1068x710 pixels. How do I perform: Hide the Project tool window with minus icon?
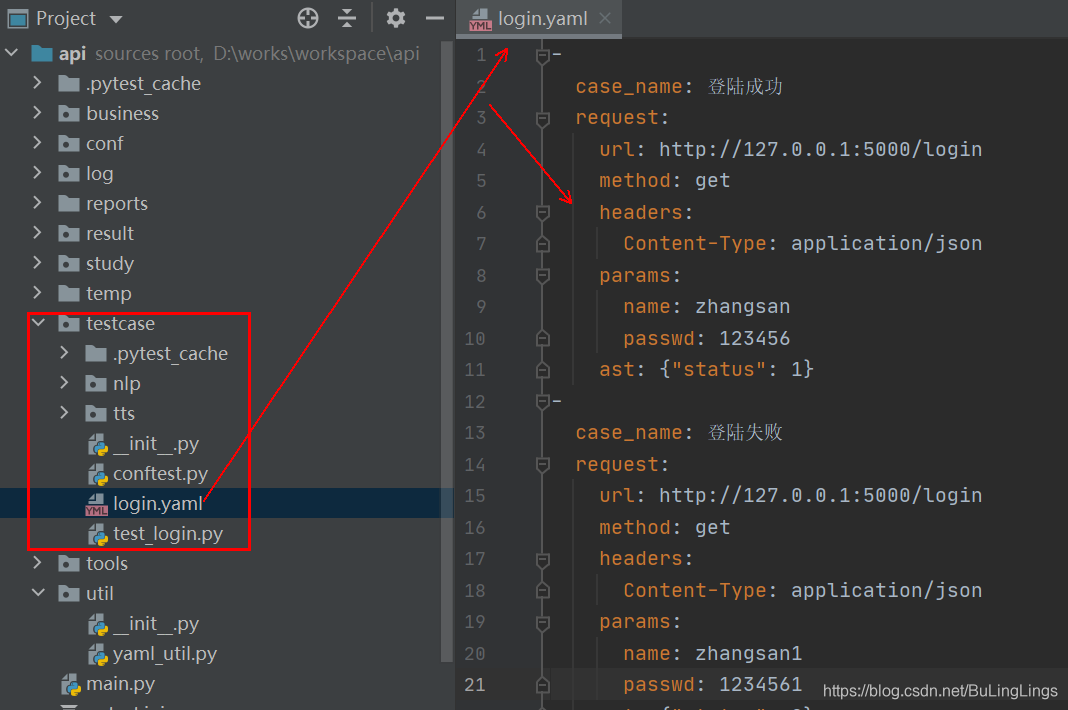[x=435, y=18]
